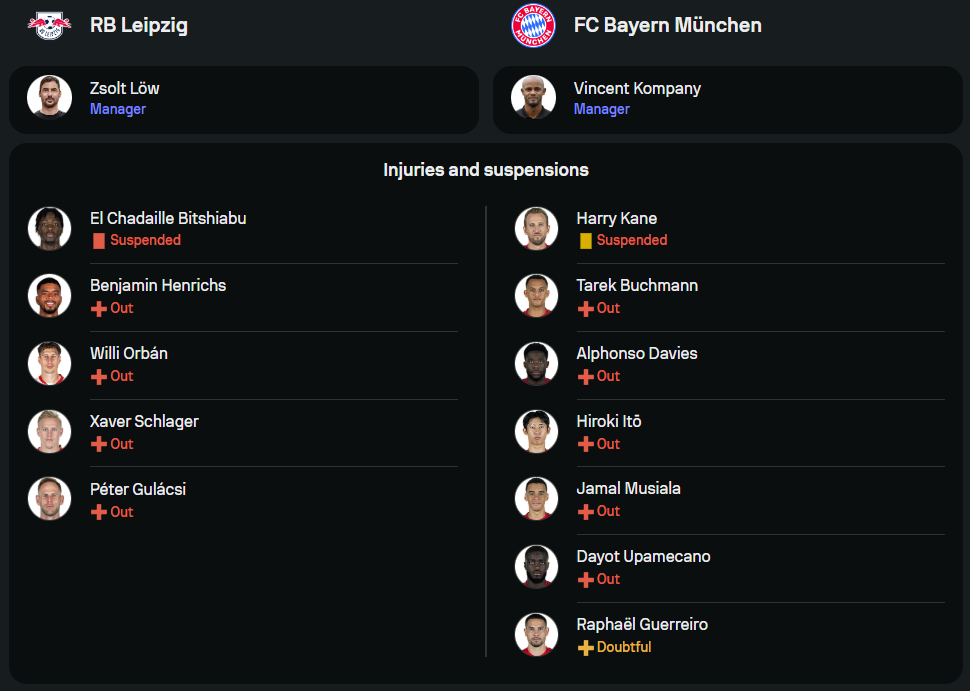Open Zsolt Löw manager photo
The height and width of the screenshot is (691, 970).
tap(49, 97)
